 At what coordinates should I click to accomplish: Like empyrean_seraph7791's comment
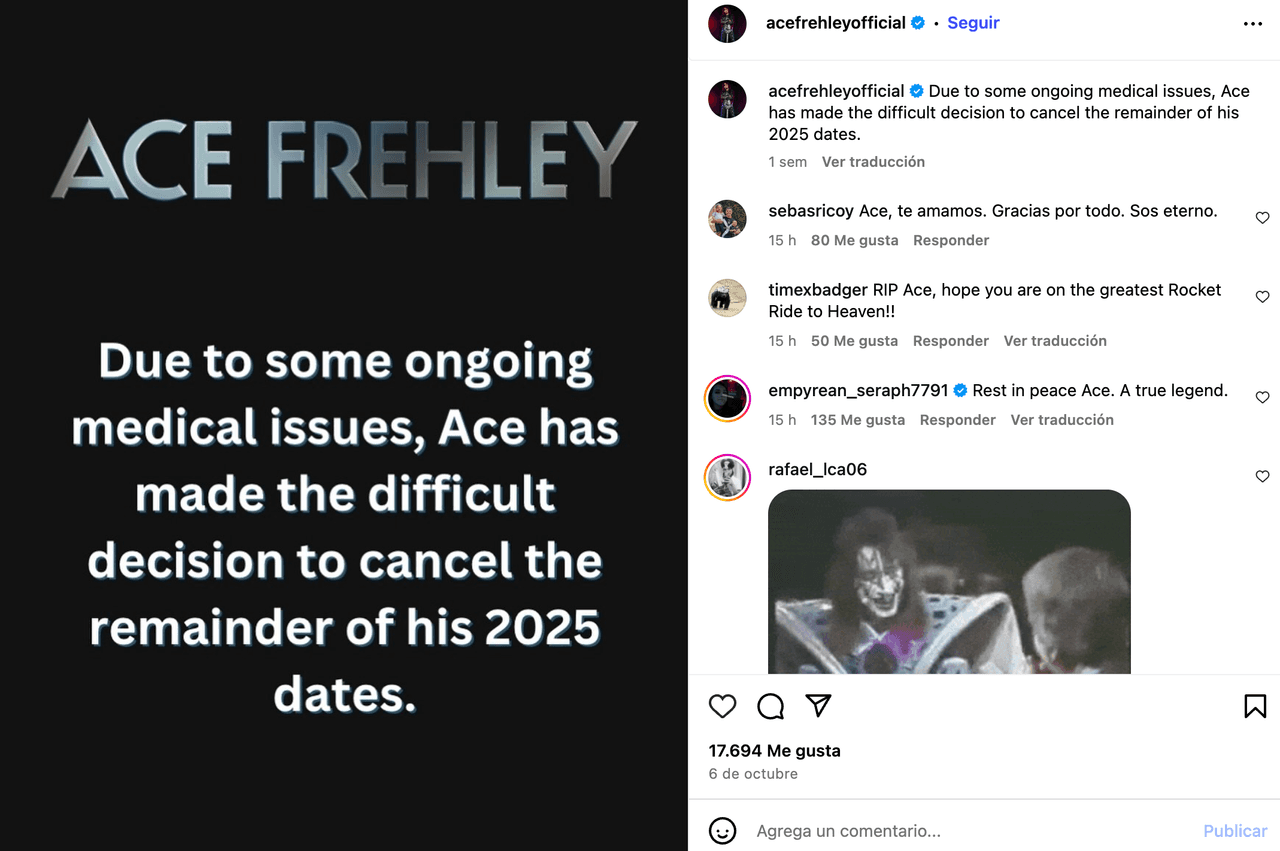1262,397
